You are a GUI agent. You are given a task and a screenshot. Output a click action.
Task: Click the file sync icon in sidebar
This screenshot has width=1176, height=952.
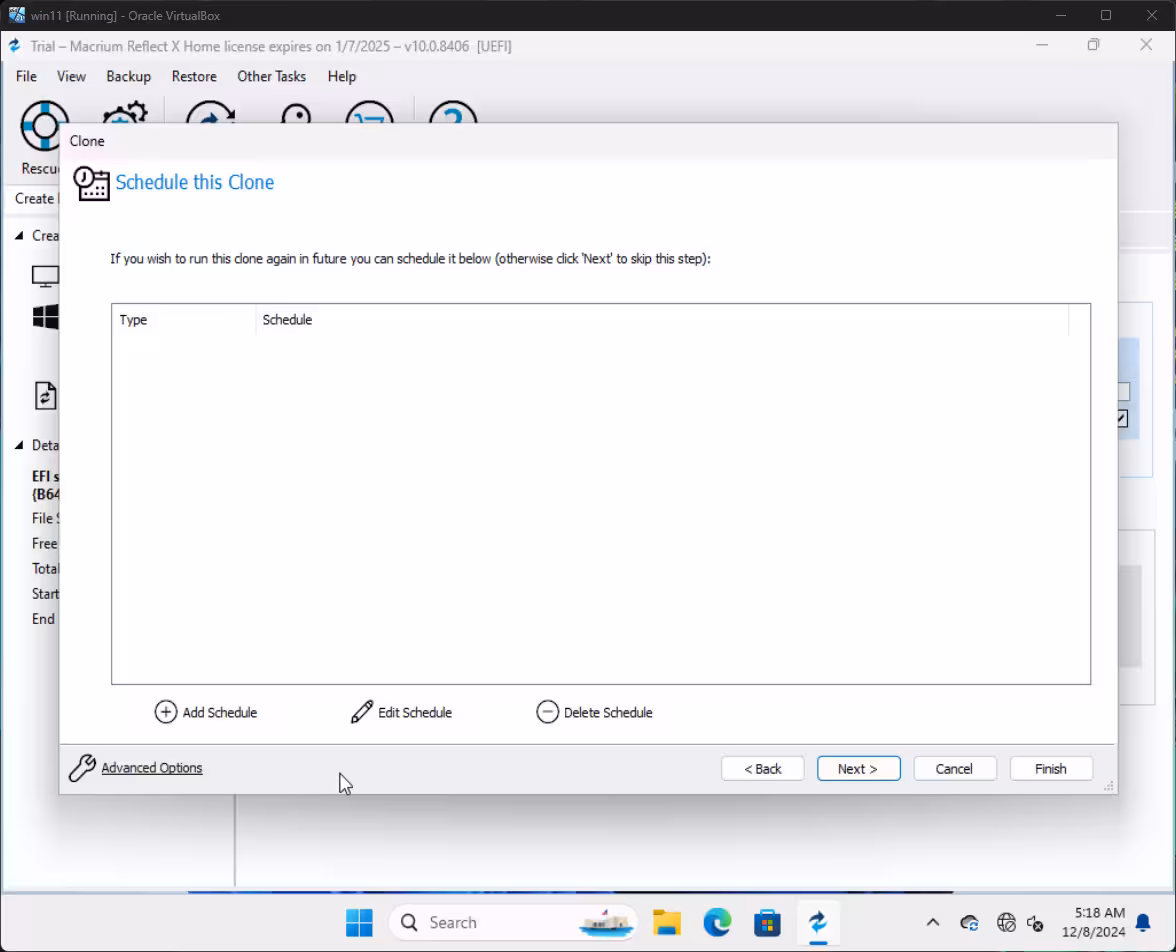46,395
